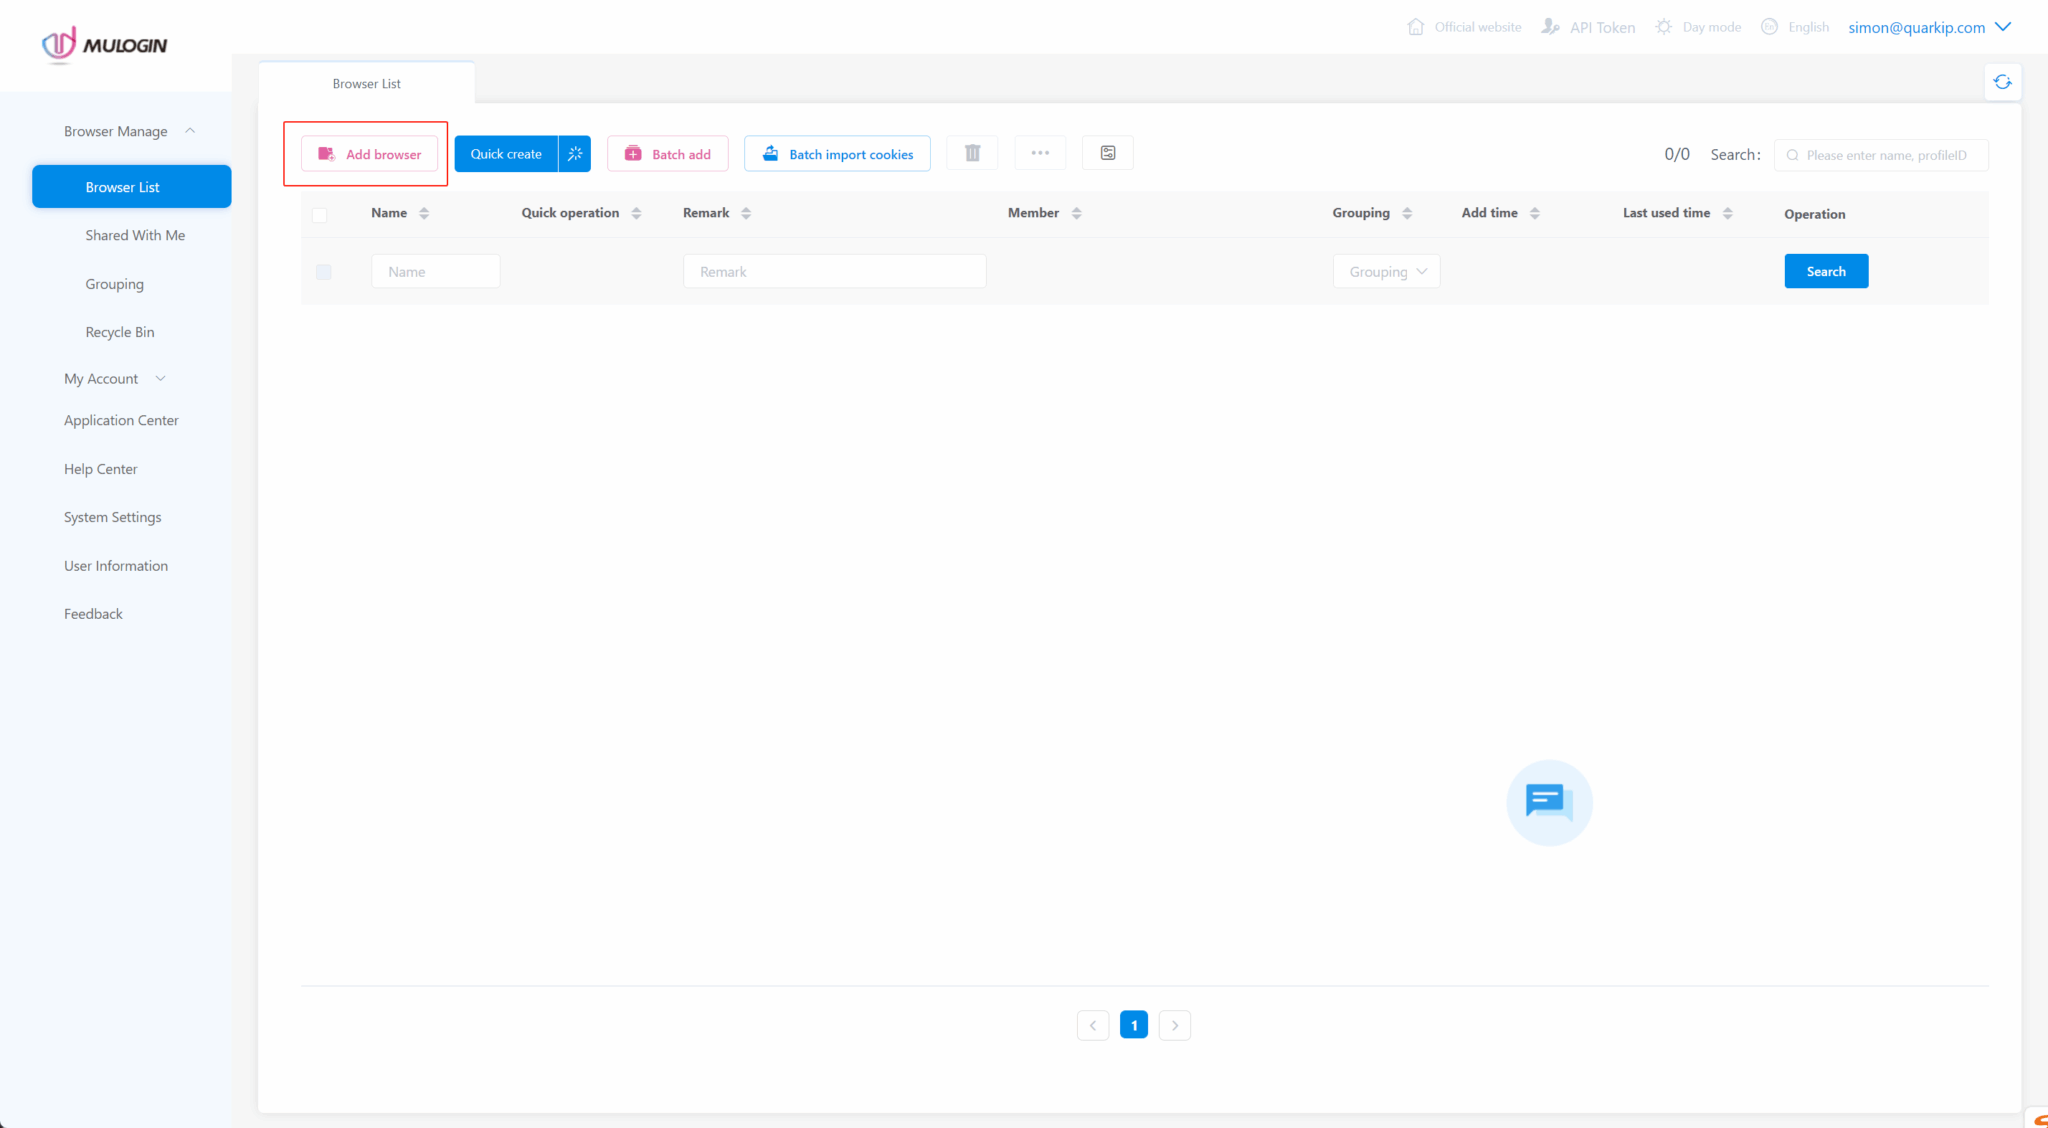Toggle the select-all checkbox in table header

pyautogui.click(x=321, y=214)
